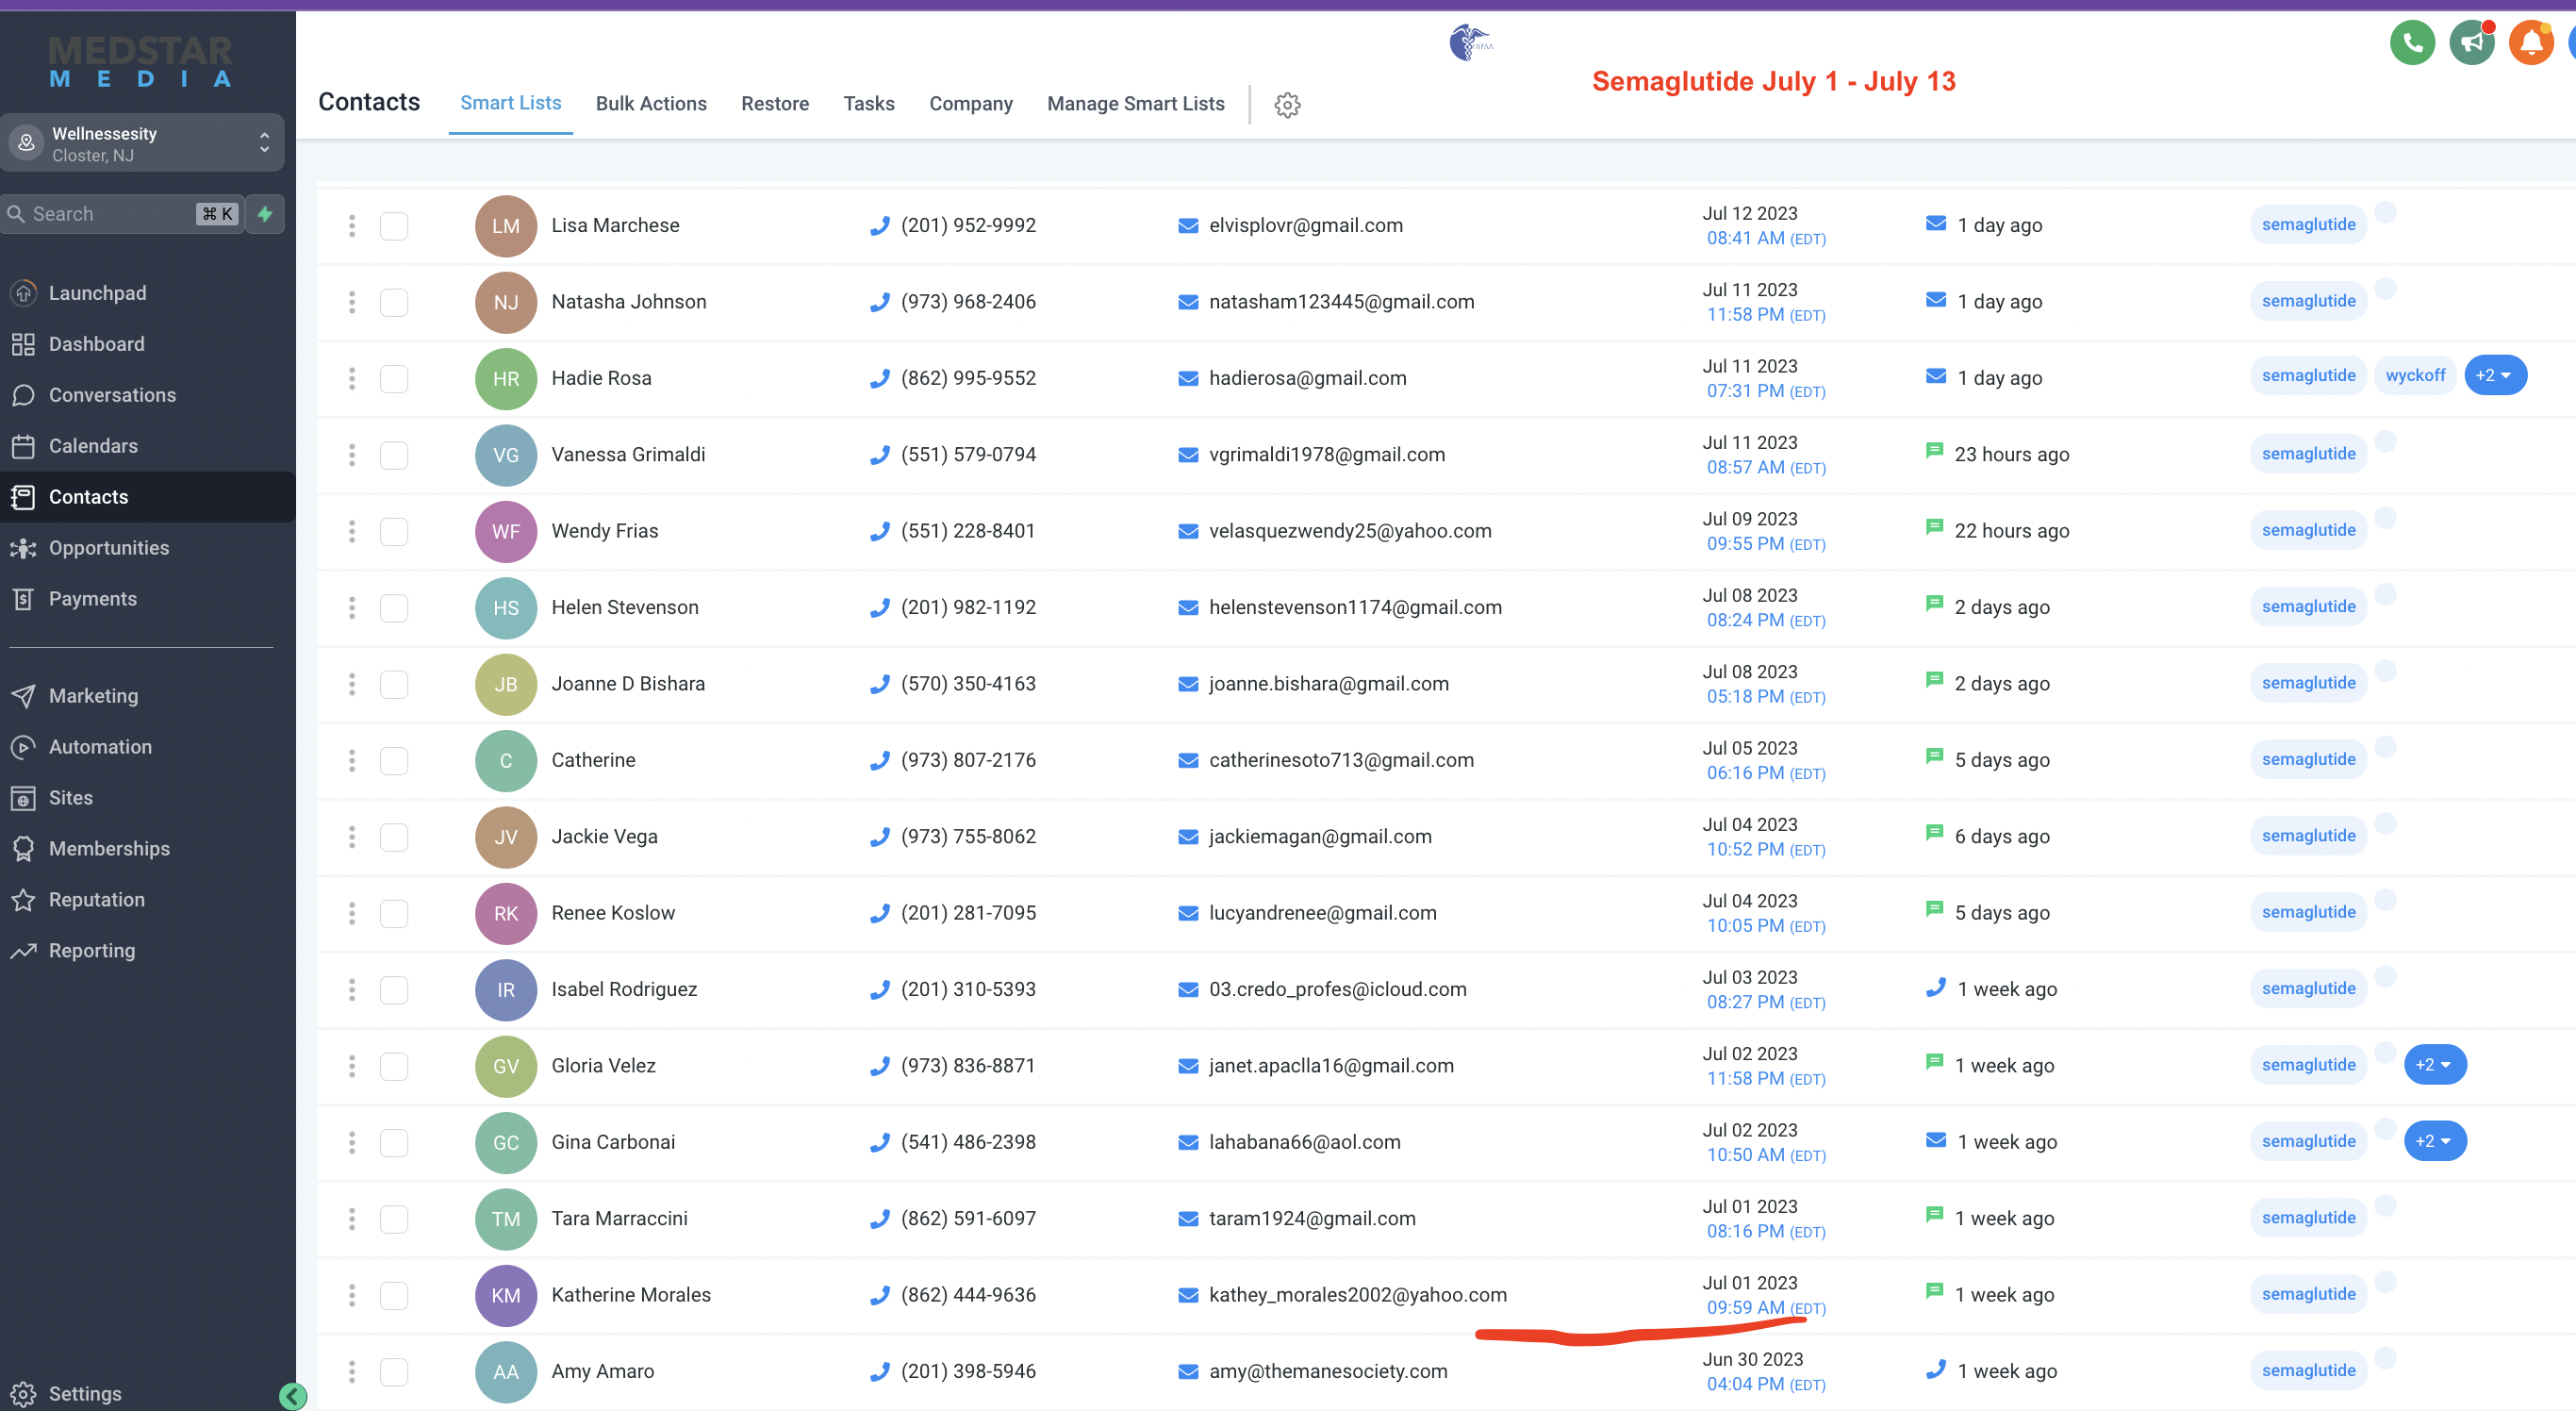Expand +2 tags for Gloria Velez
2576x1411 pixels.
click(2434, 1065)
